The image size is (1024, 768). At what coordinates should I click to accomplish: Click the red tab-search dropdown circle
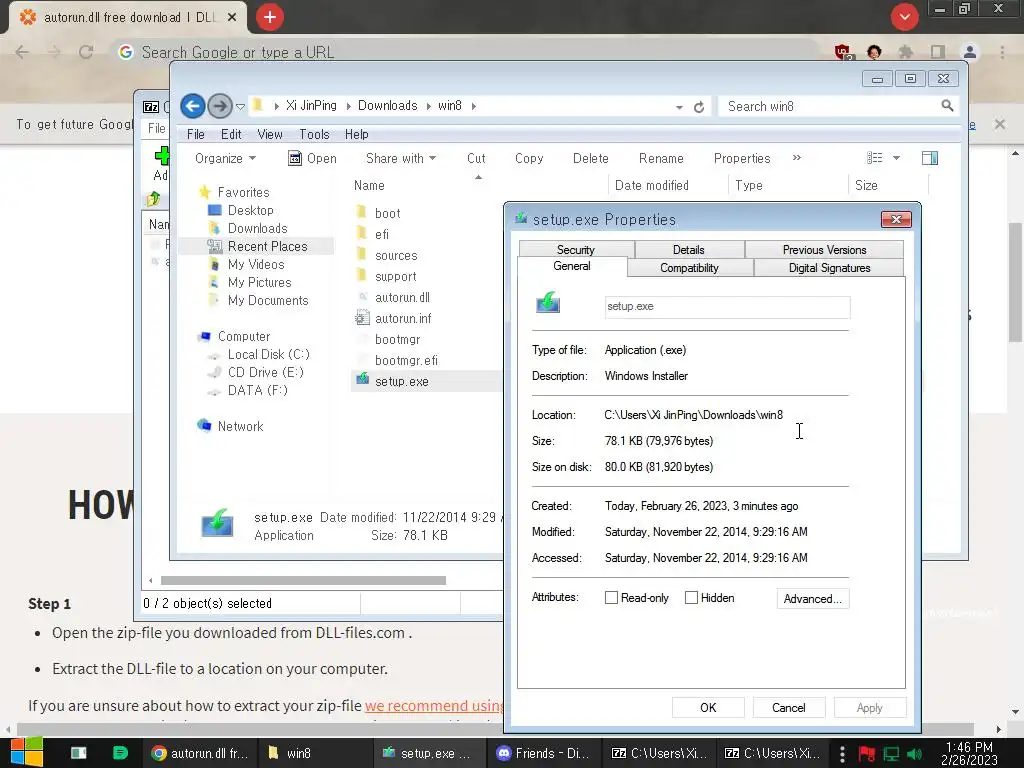tap(904, 17)
